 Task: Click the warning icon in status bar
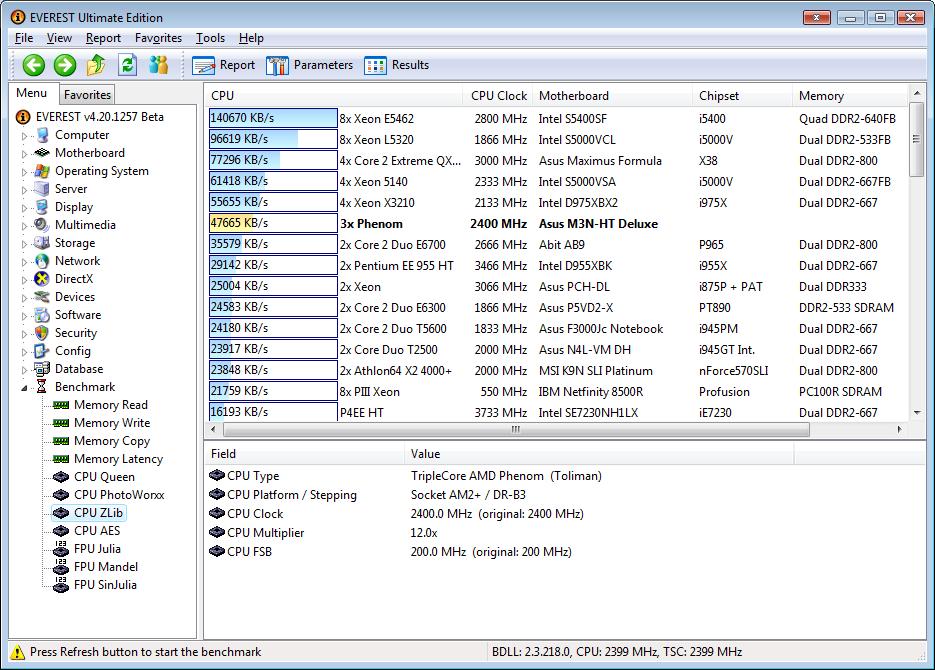point(18,652)
